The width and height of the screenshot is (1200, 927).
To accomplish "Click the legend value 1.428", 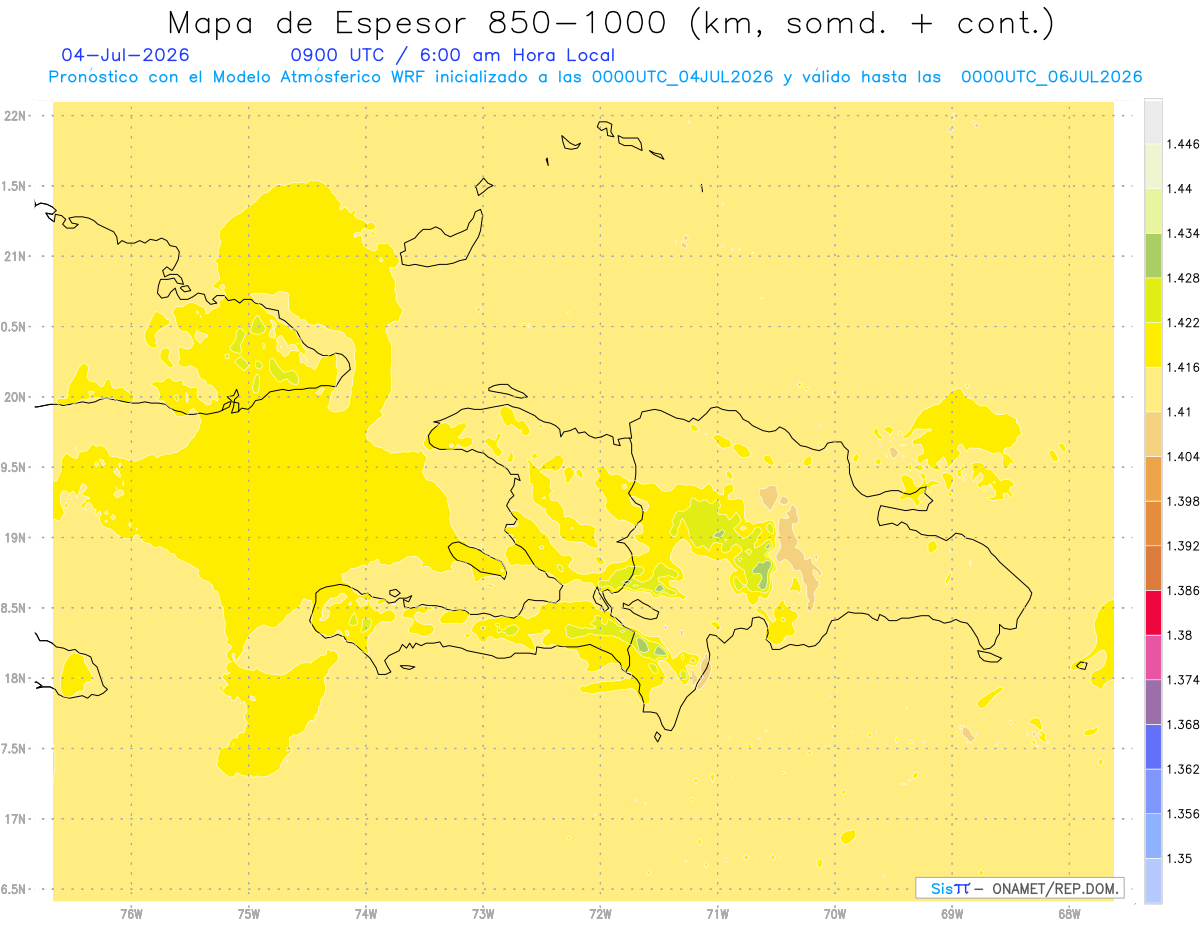I will point(1183,278).
